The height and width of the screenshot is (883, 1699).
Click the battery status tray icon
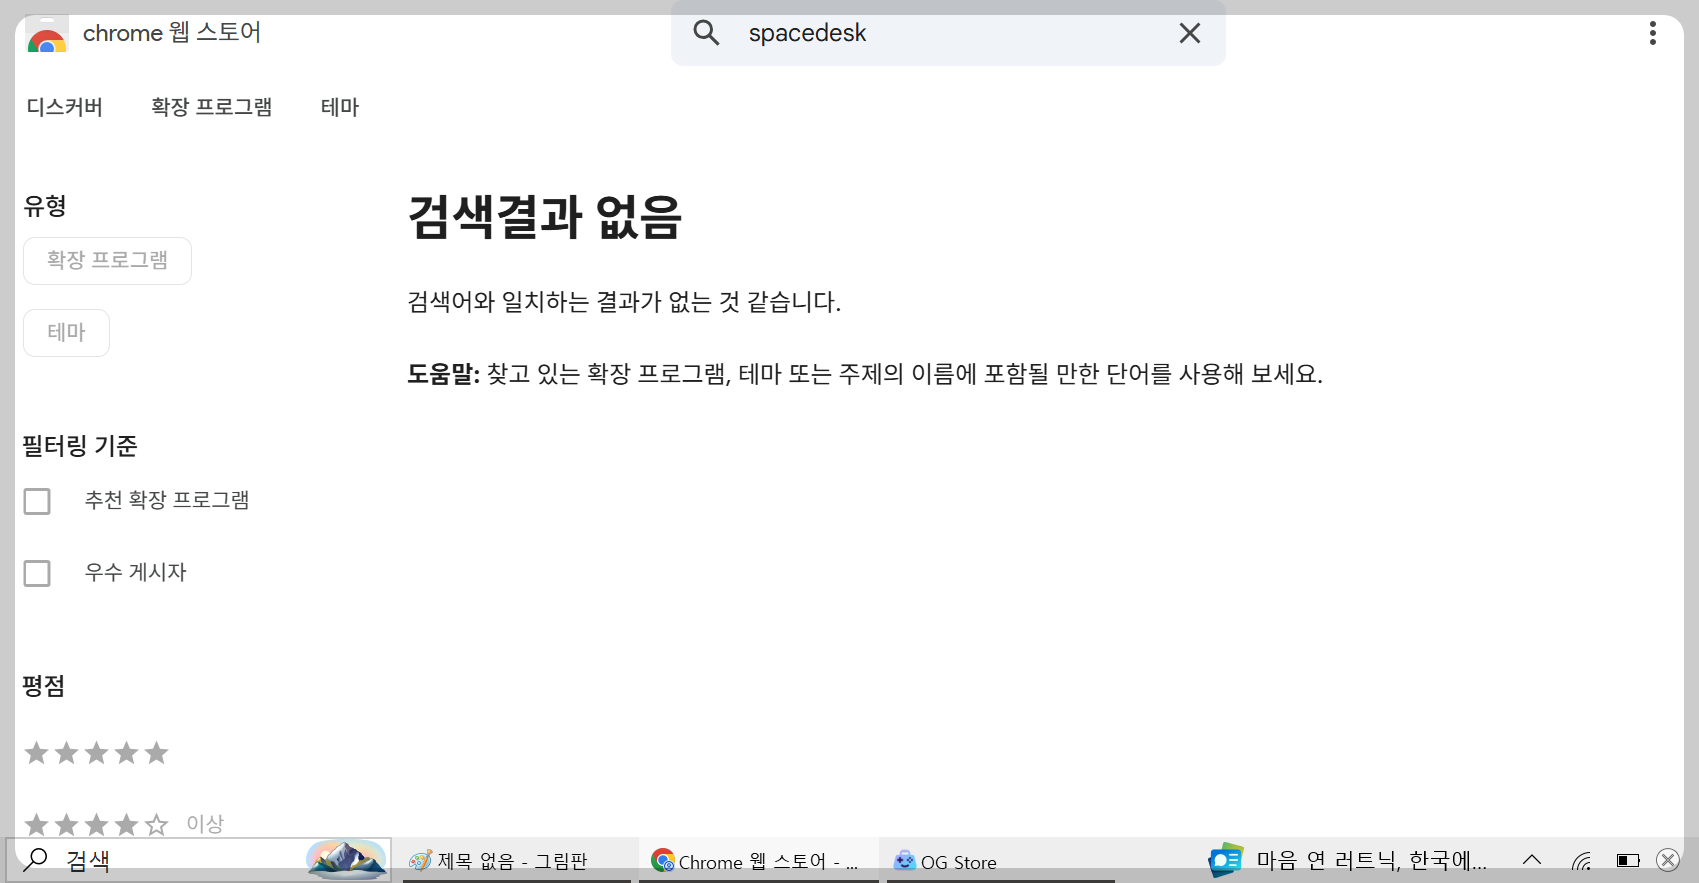(1628, 860)
